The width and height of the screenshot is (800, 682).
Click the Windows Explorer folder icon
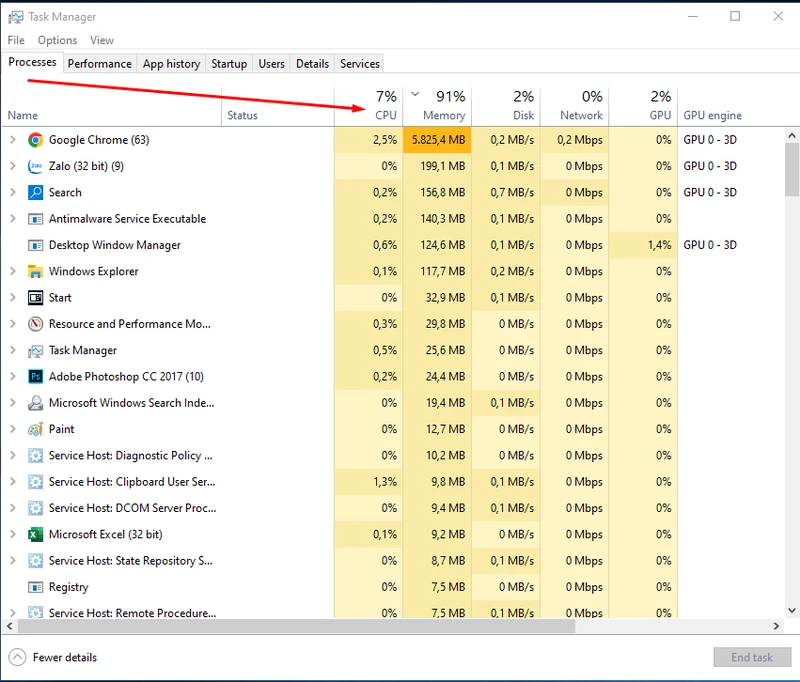pyautogui.click(x=35, y=271)
